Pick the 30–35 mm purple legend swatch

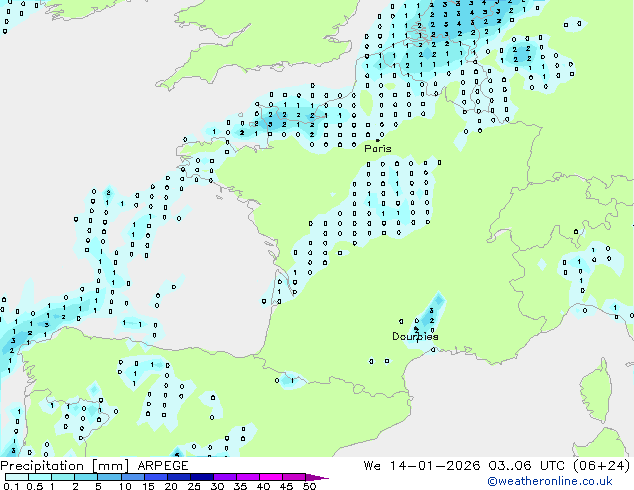[224, 477]
